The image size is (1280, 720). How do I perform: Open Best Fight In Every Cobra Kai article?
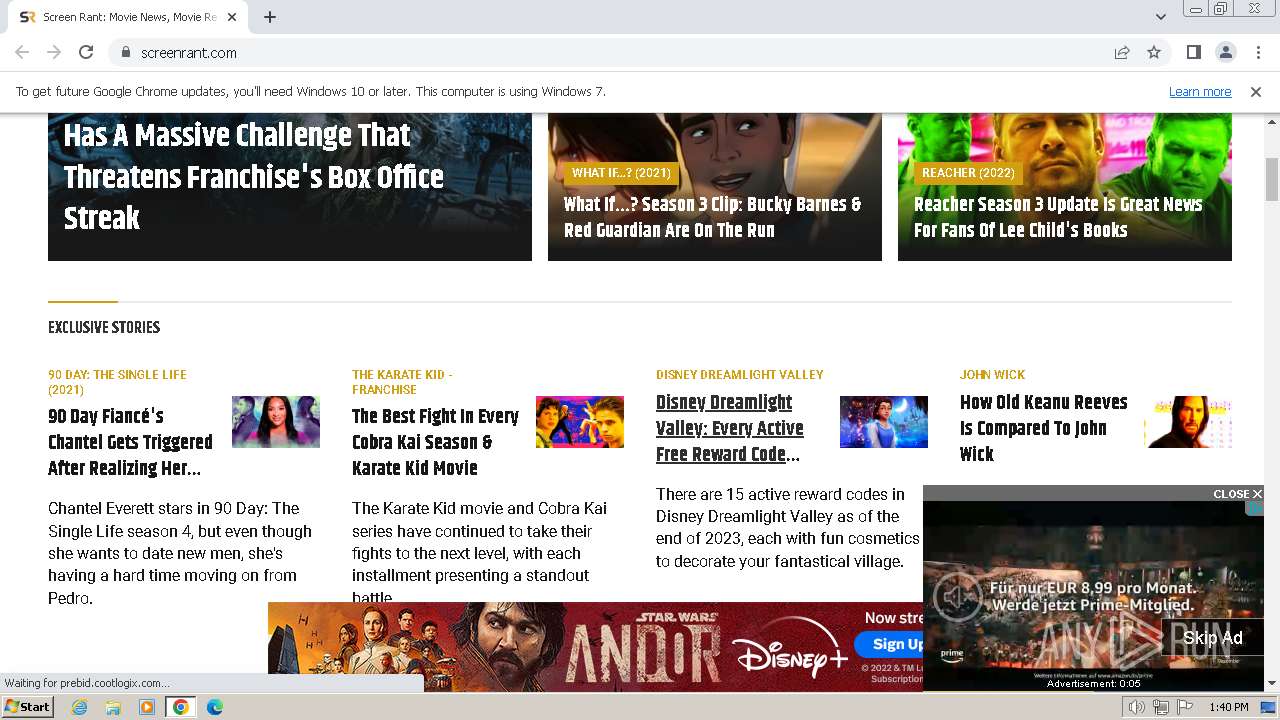[435, 442]
